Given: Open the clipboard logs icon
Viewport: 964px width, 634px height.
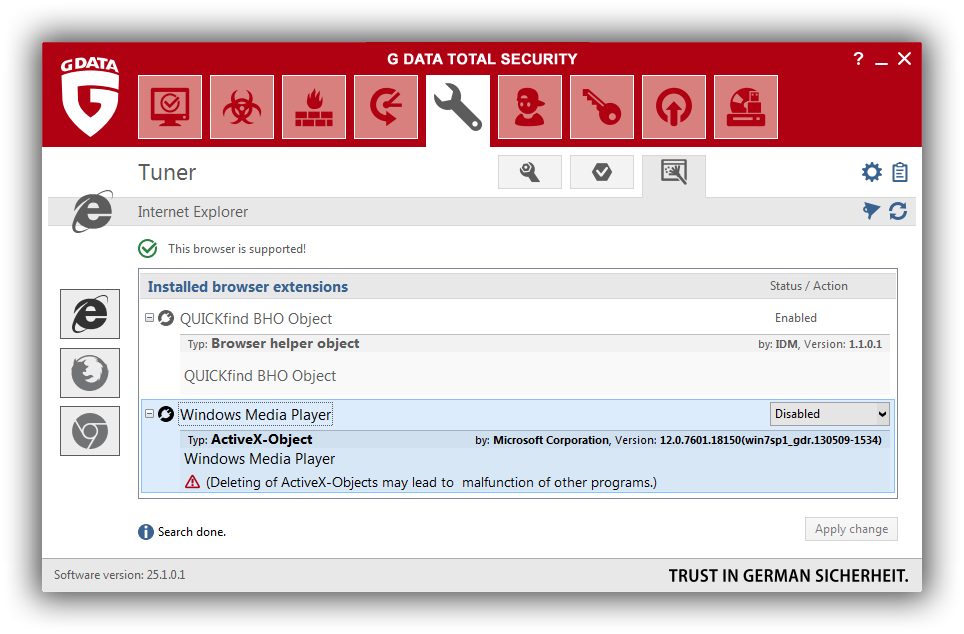Looking at the screenshot, I should (x=899, y=172).
